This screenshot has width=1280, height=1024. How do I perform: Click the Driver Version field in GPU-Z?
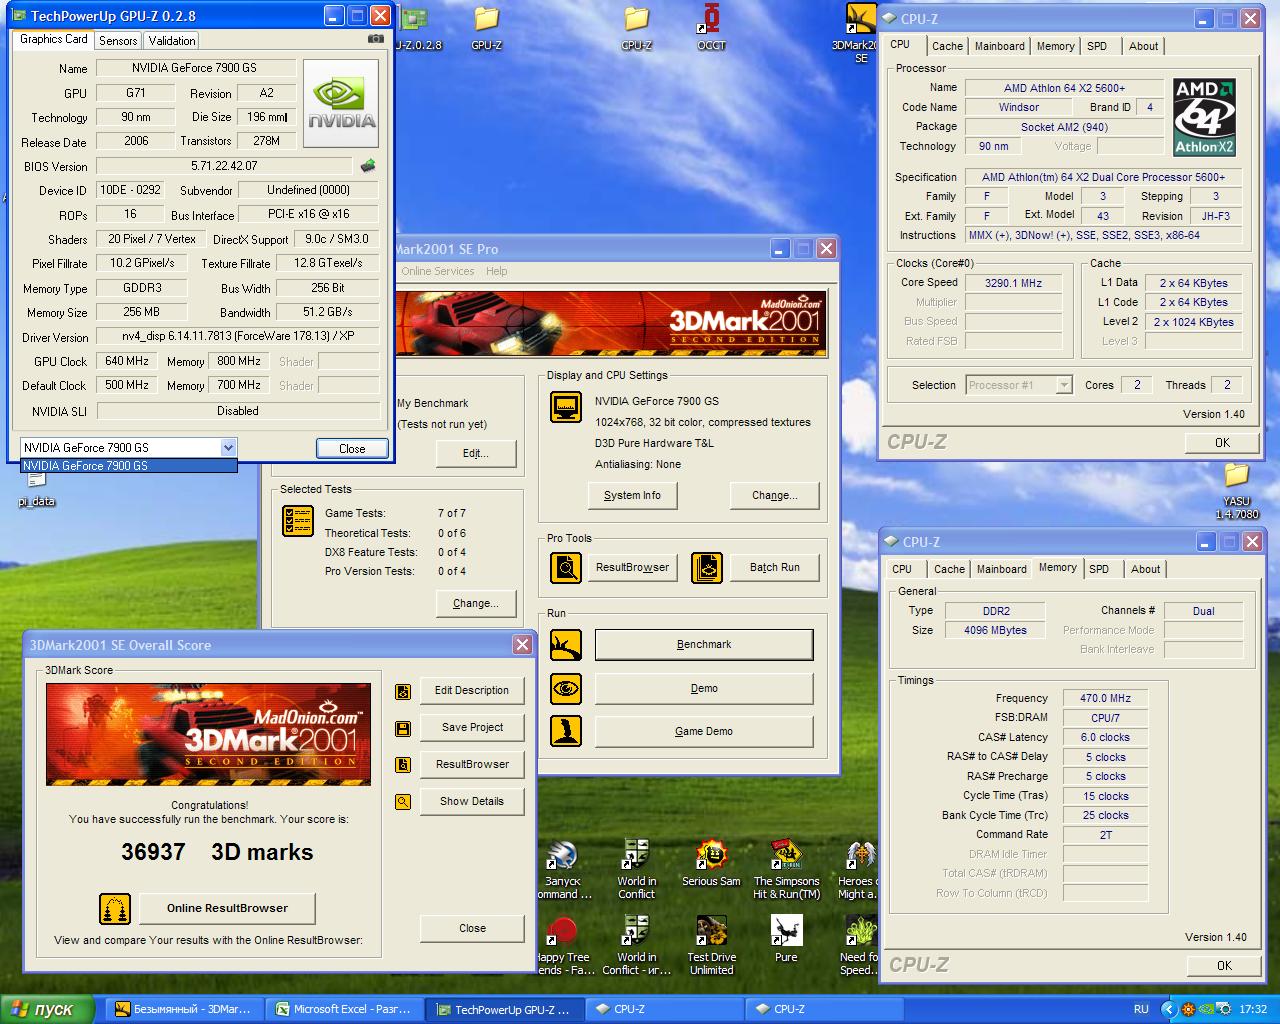(238, 337)
